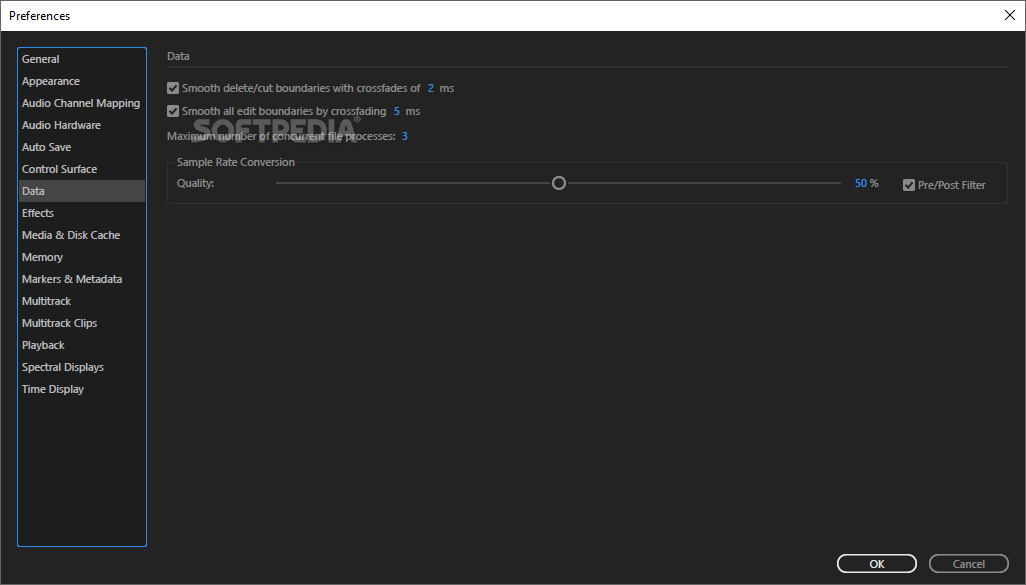Open Markers & Metadata preferences
Viewport: 1026px width, 585px height.
pyautogui.click(x=82, y=279)
